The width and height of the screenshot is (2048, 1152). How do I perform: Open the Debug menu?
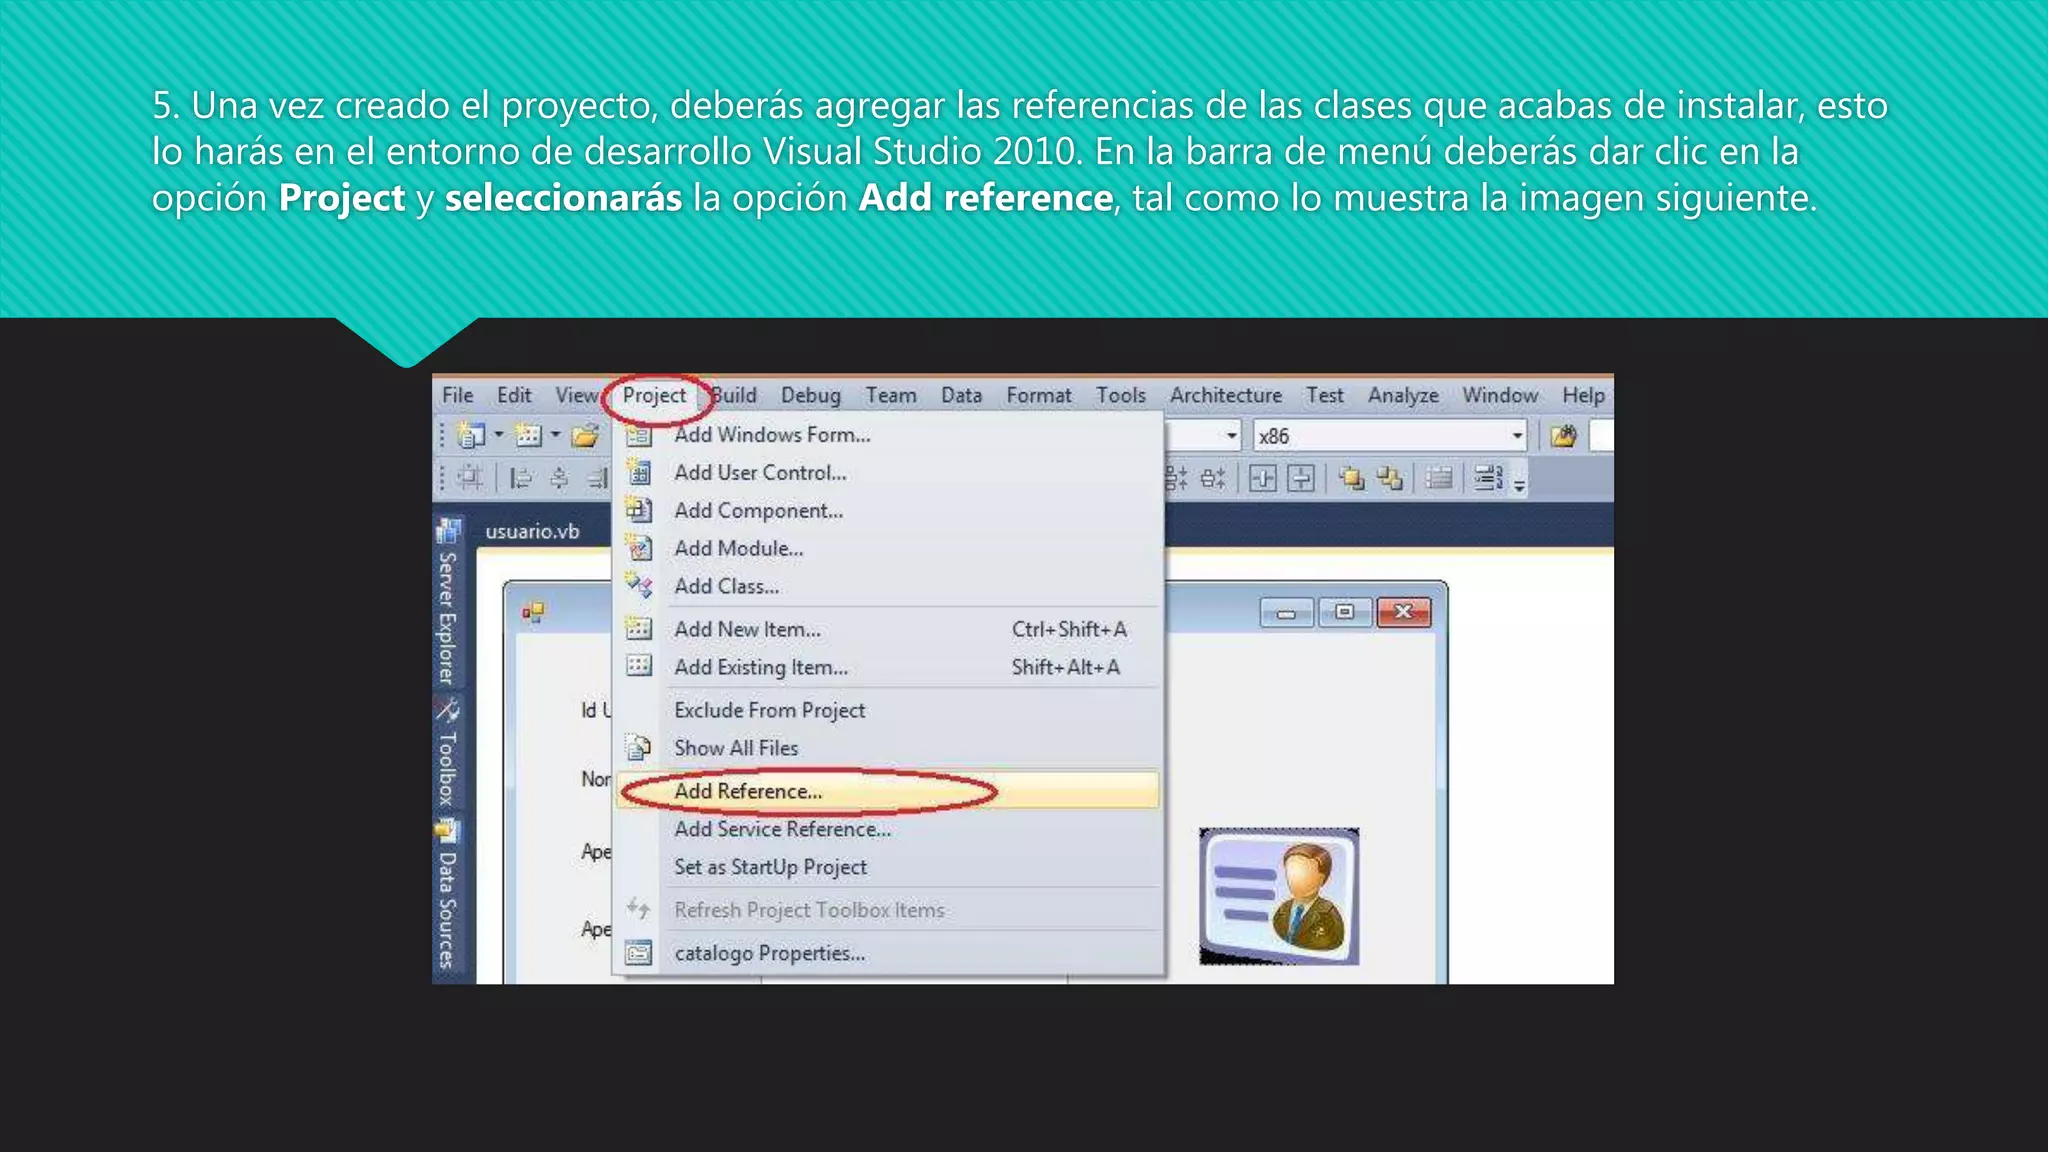tap(811, 395)
